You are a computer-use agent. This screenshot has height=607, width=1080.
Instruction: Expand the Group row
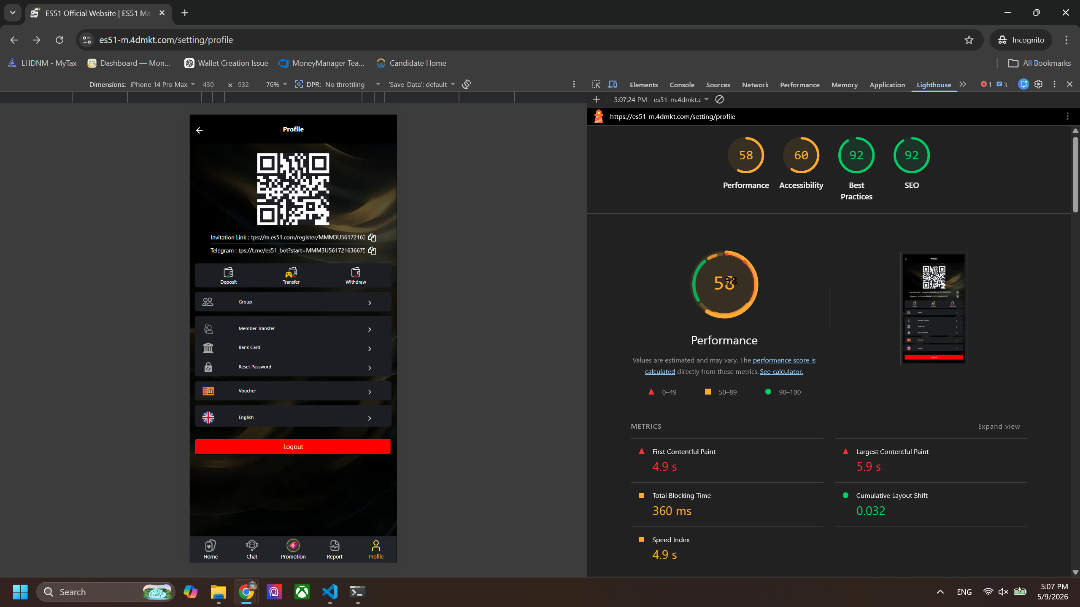tap(293, 302)
